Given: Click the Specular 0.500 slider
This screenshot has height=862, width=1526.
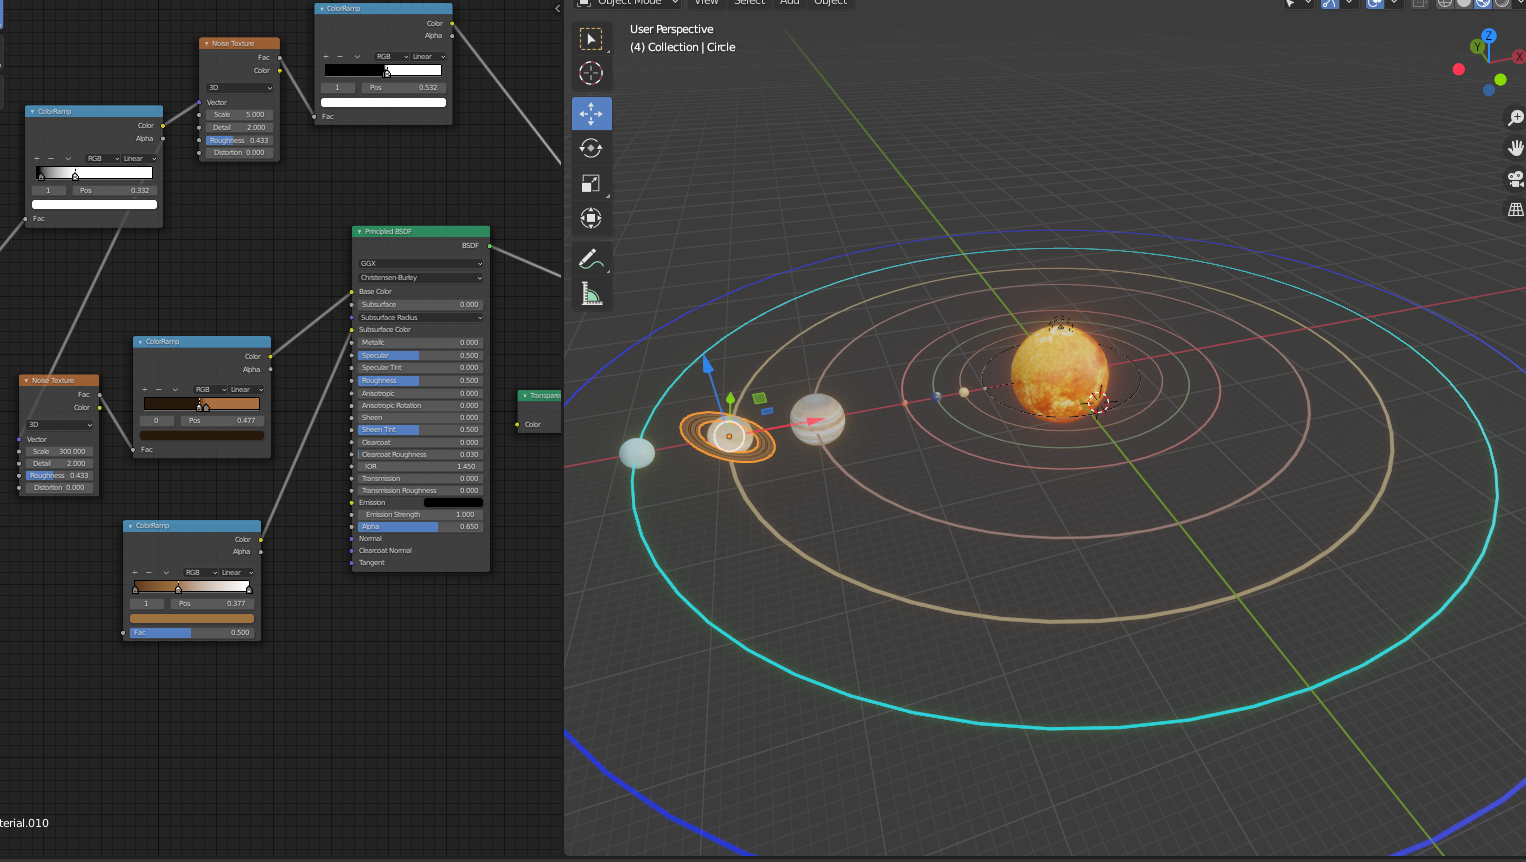Looking at the screenshot, I should click(421, 355).
